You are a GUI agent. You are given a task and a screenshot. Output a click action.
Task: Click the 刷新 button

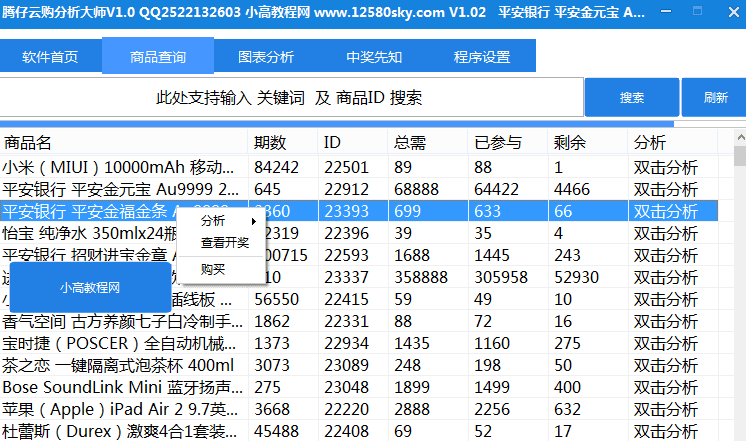tap(715, 98)
